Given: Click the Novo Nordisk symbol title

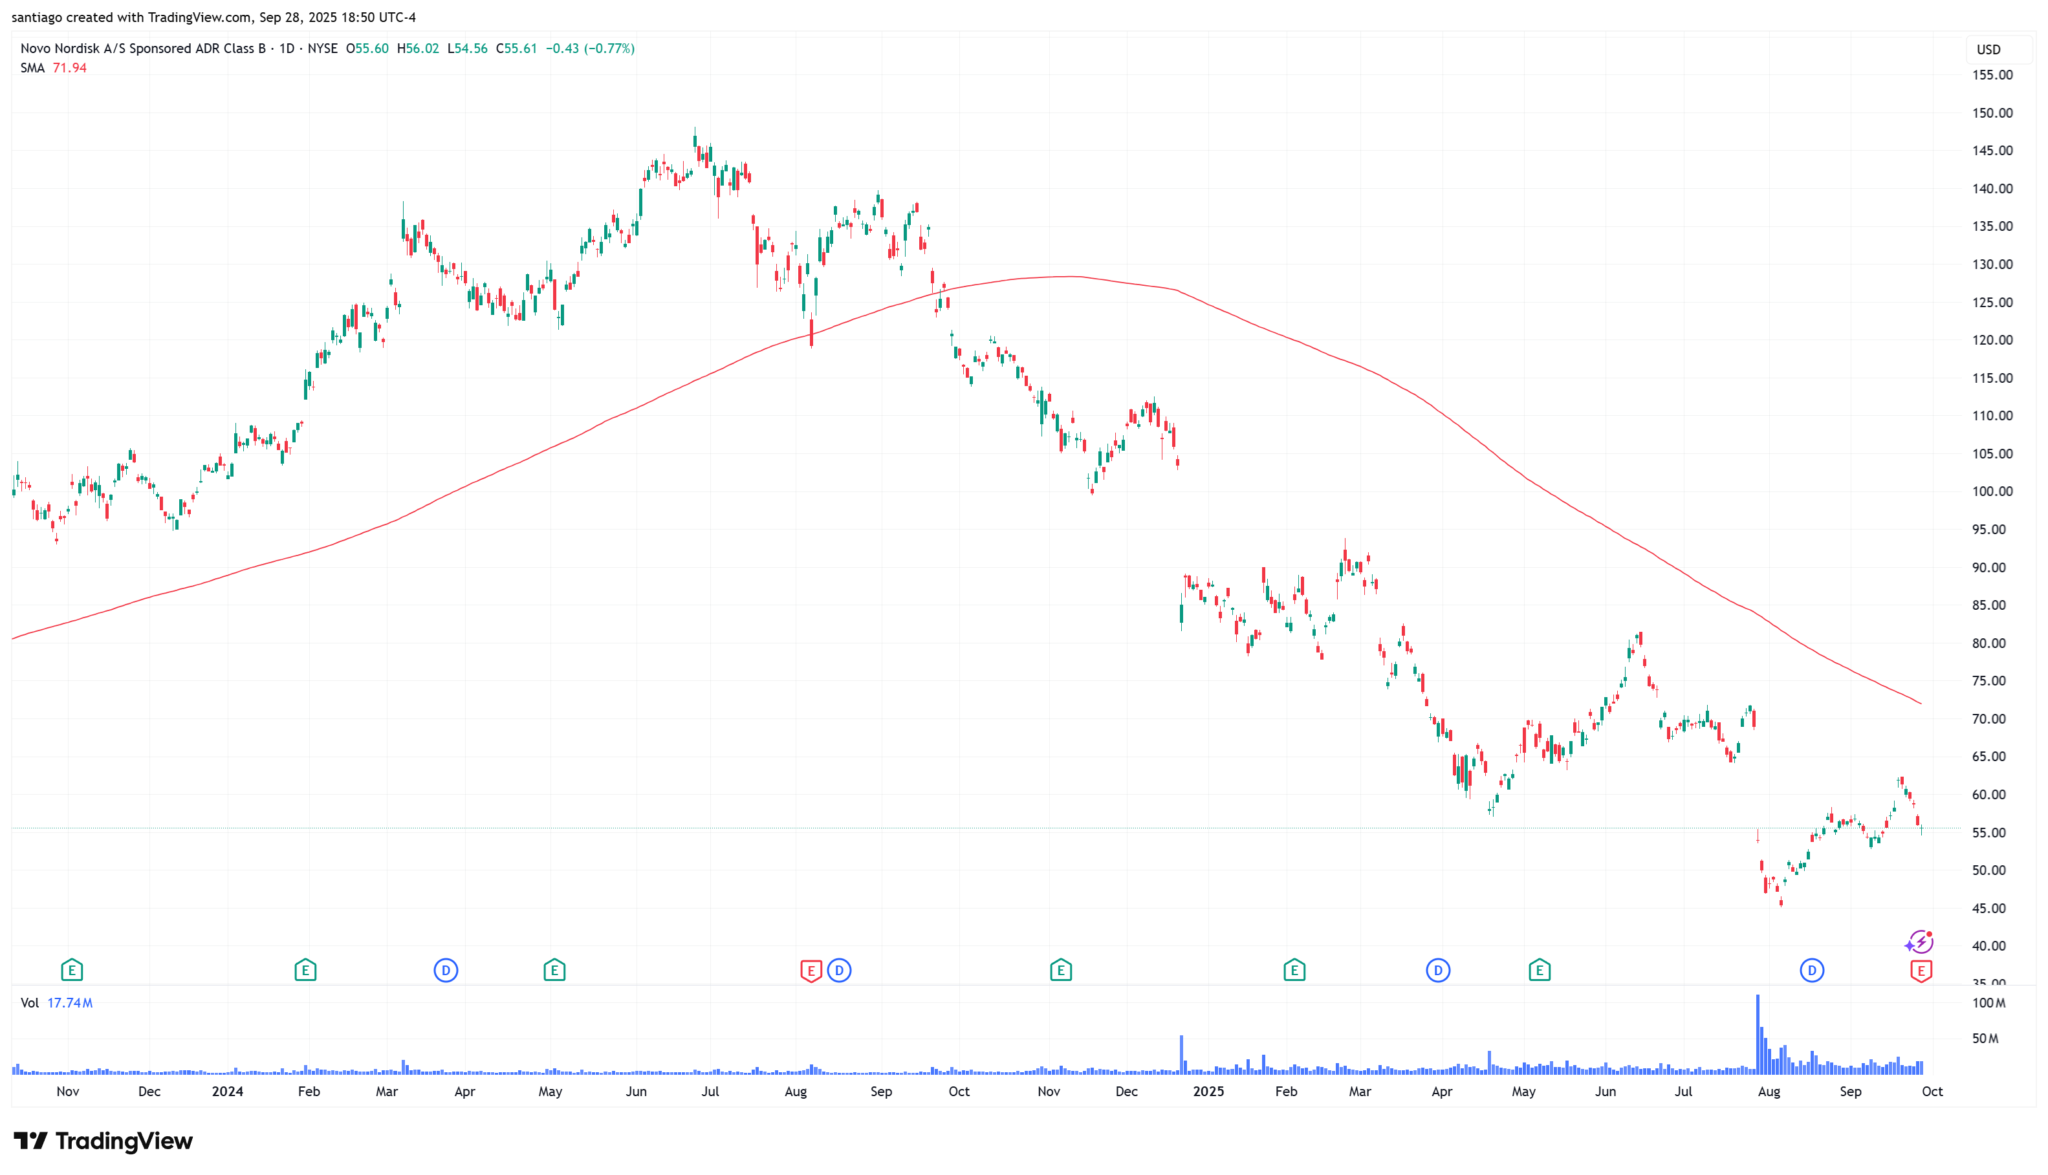Looking at the screenshot, I should tap(143, 48).
